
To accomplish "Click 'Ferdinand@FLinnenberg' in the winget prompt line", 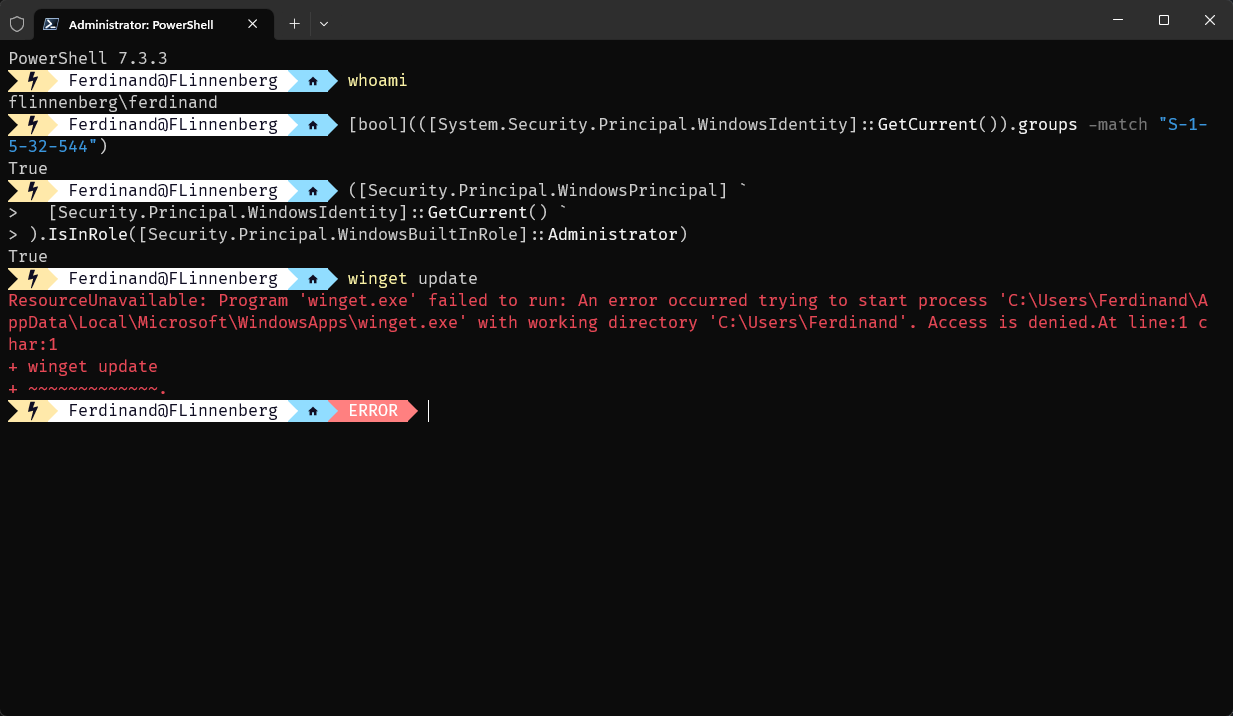I will pos(173,279).
